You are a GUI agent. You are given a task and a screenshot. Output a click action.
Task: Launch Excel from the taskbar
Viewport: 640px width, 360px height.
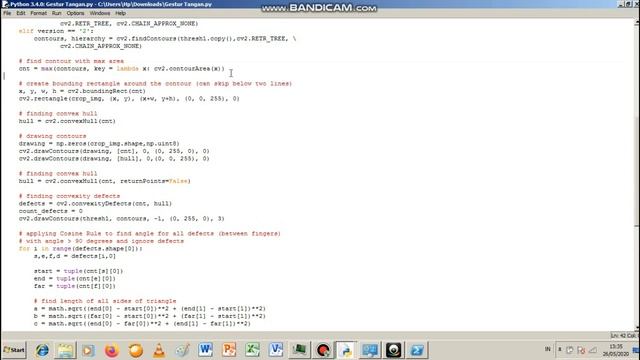252,350
